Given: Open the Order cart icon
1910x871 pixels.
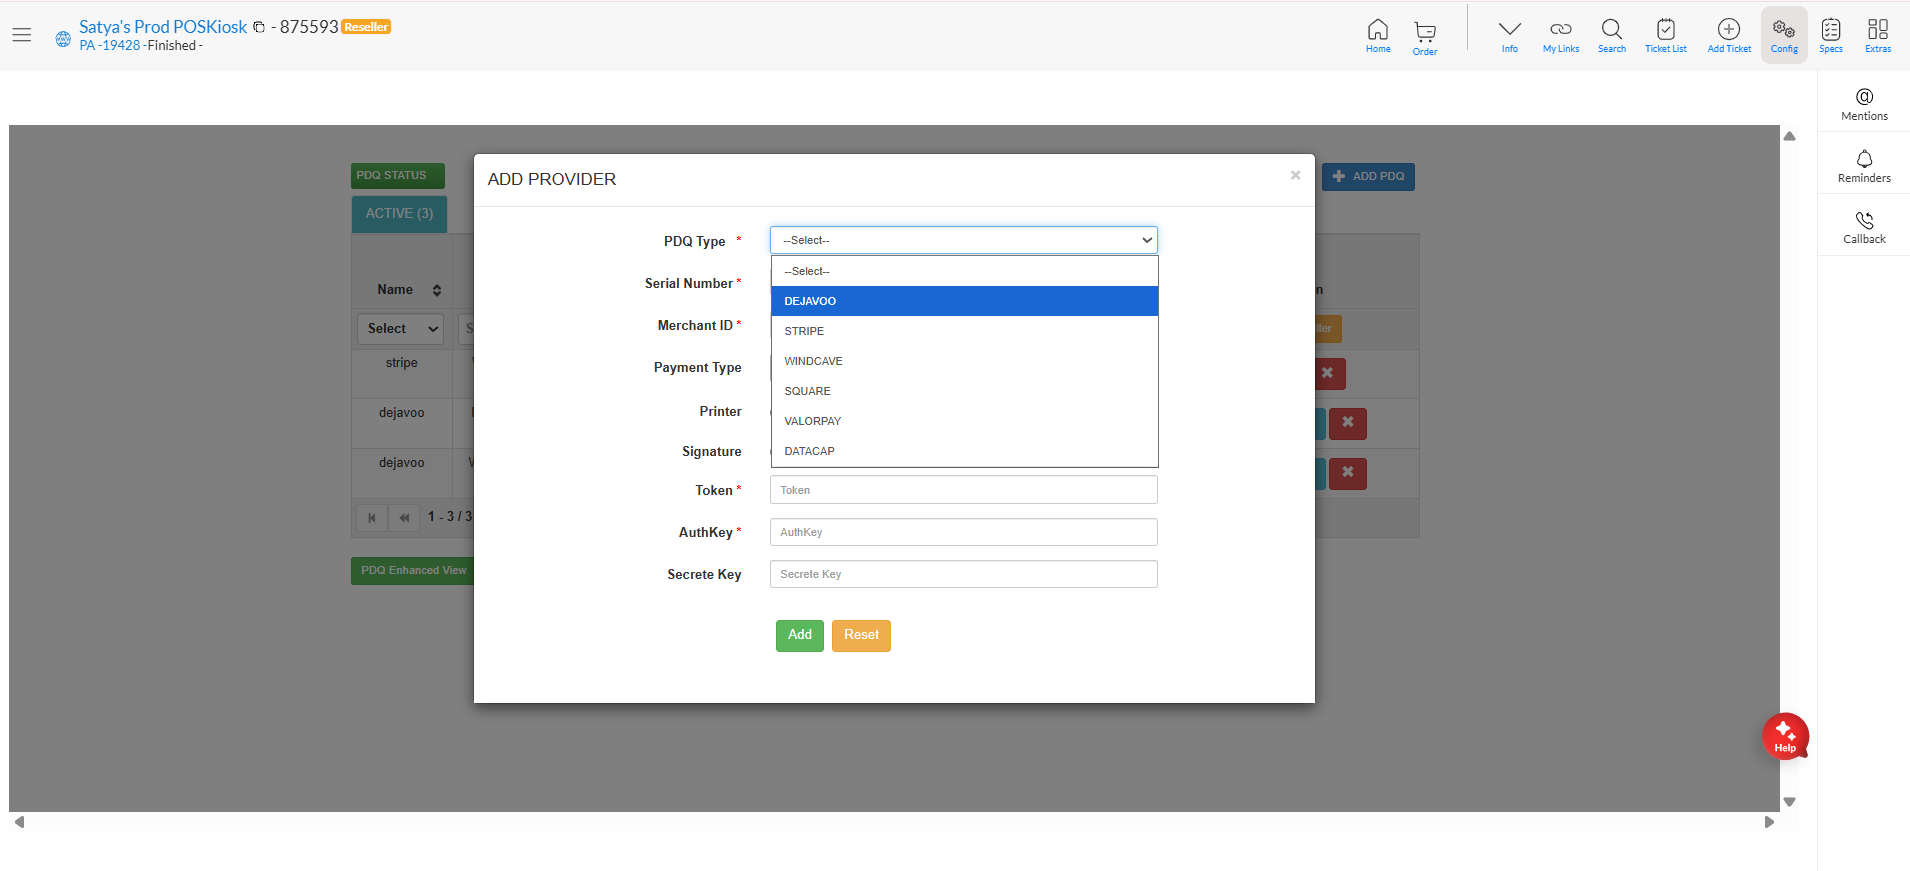Looking at the screenshot, I should 1425,36.
